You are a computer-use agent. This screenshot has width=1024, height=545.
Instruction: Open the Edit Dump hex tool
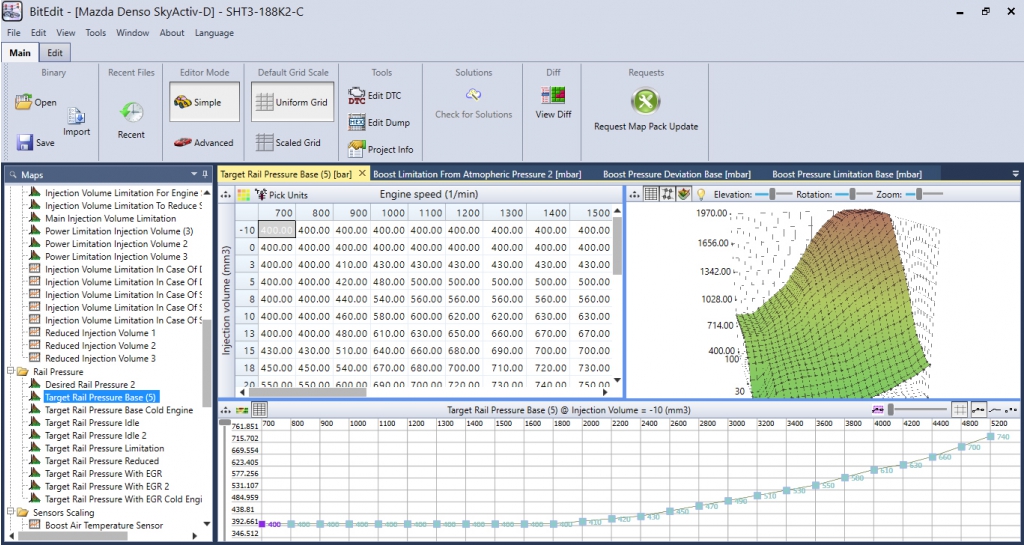pyautogui.click(x=379, y=122)
